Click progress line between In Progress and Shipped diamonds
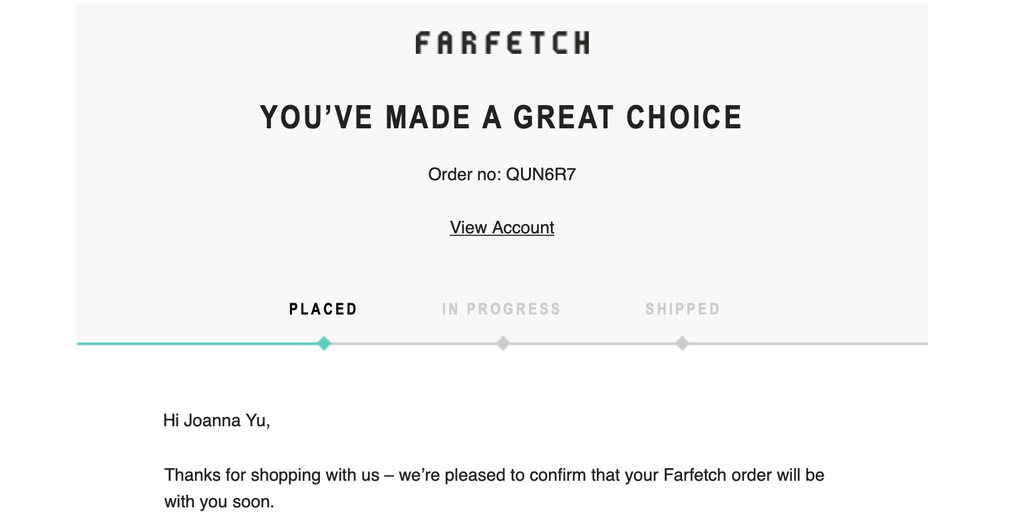Viewport: 1024px width, 526px height. tap(592, 343)
